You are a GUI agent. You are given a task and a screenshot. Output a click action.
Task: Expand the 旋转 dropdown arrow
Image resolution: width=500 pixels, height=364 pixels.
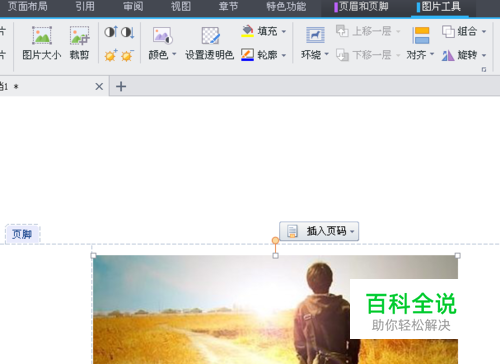click(x=484, y=55)
